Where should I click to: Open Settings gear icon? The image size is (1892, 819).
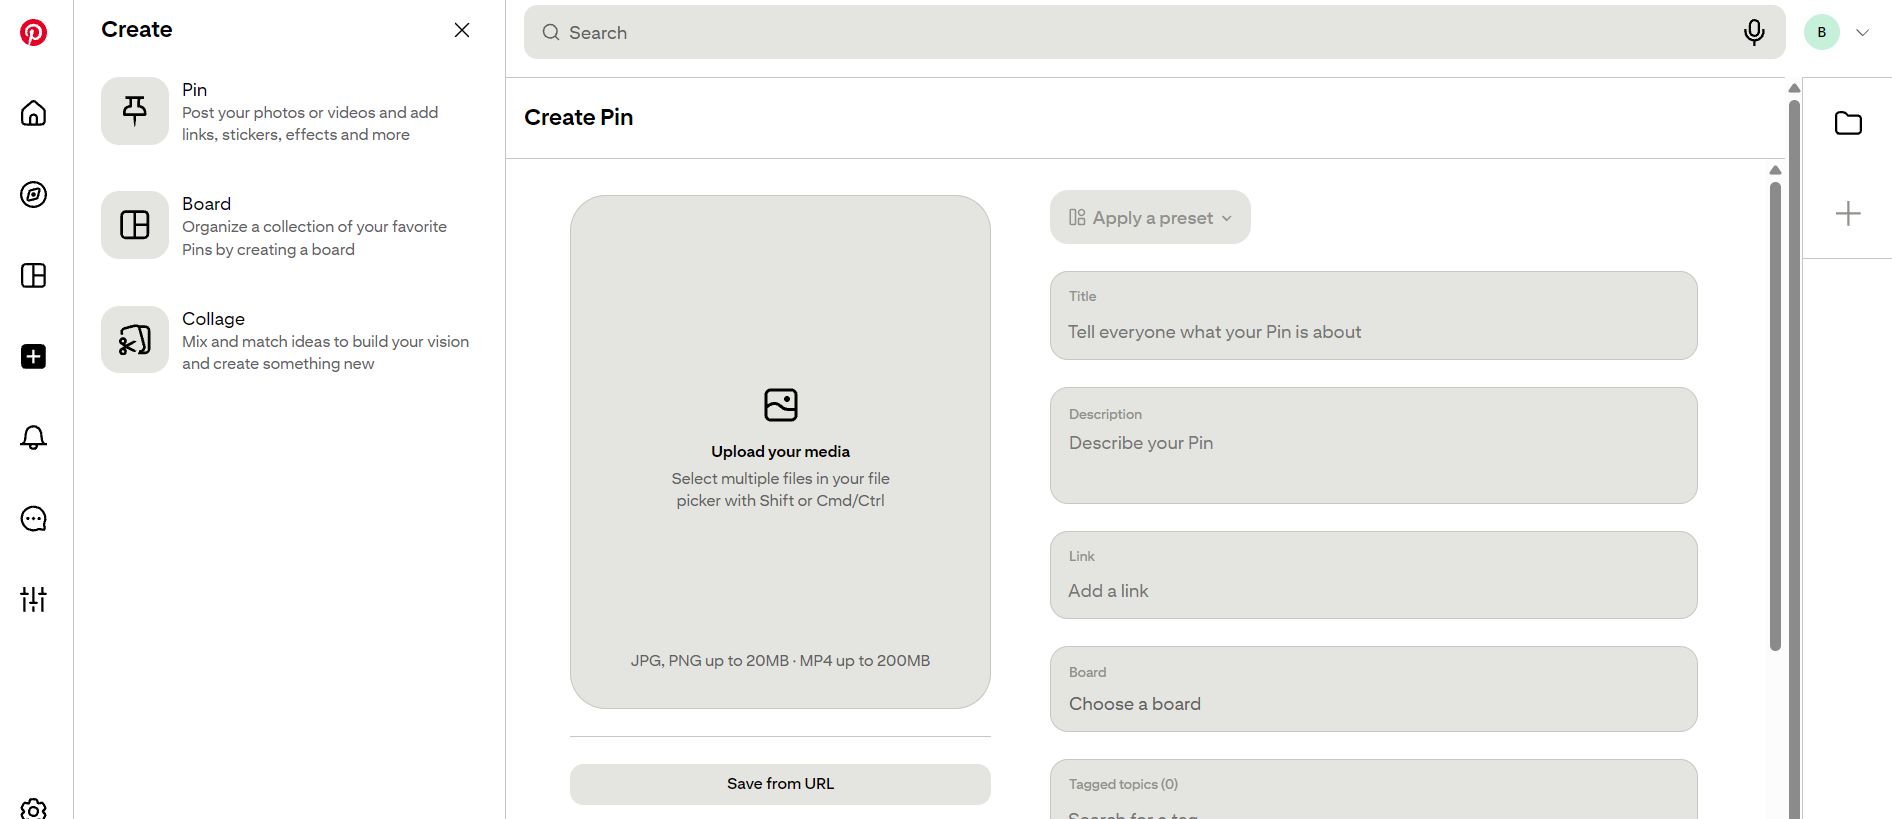(x=33, y=808)
